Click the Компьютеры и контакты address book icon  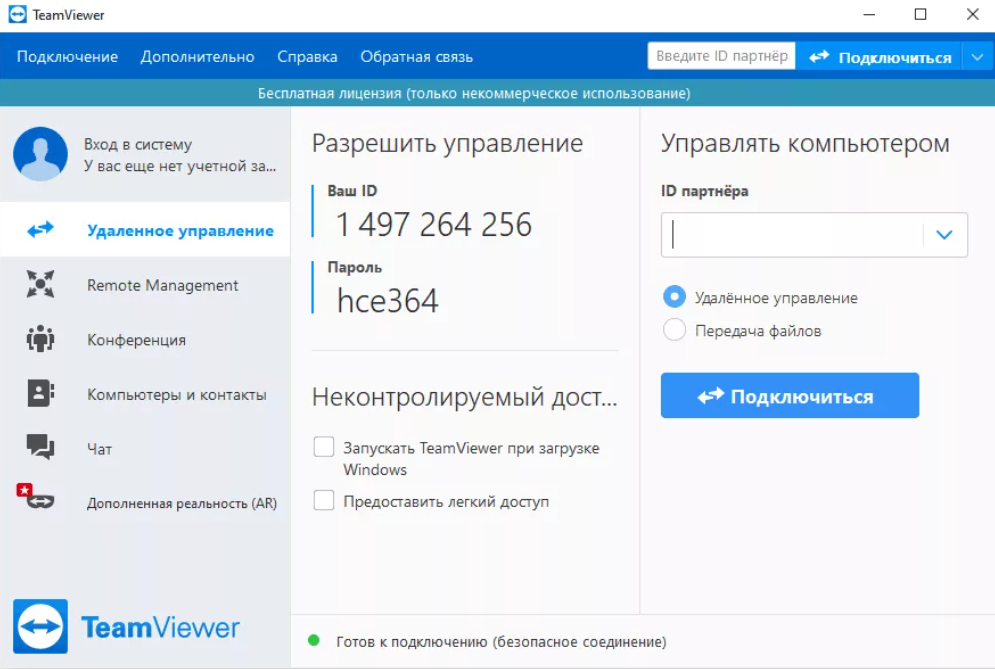click(x=41, y=393)
